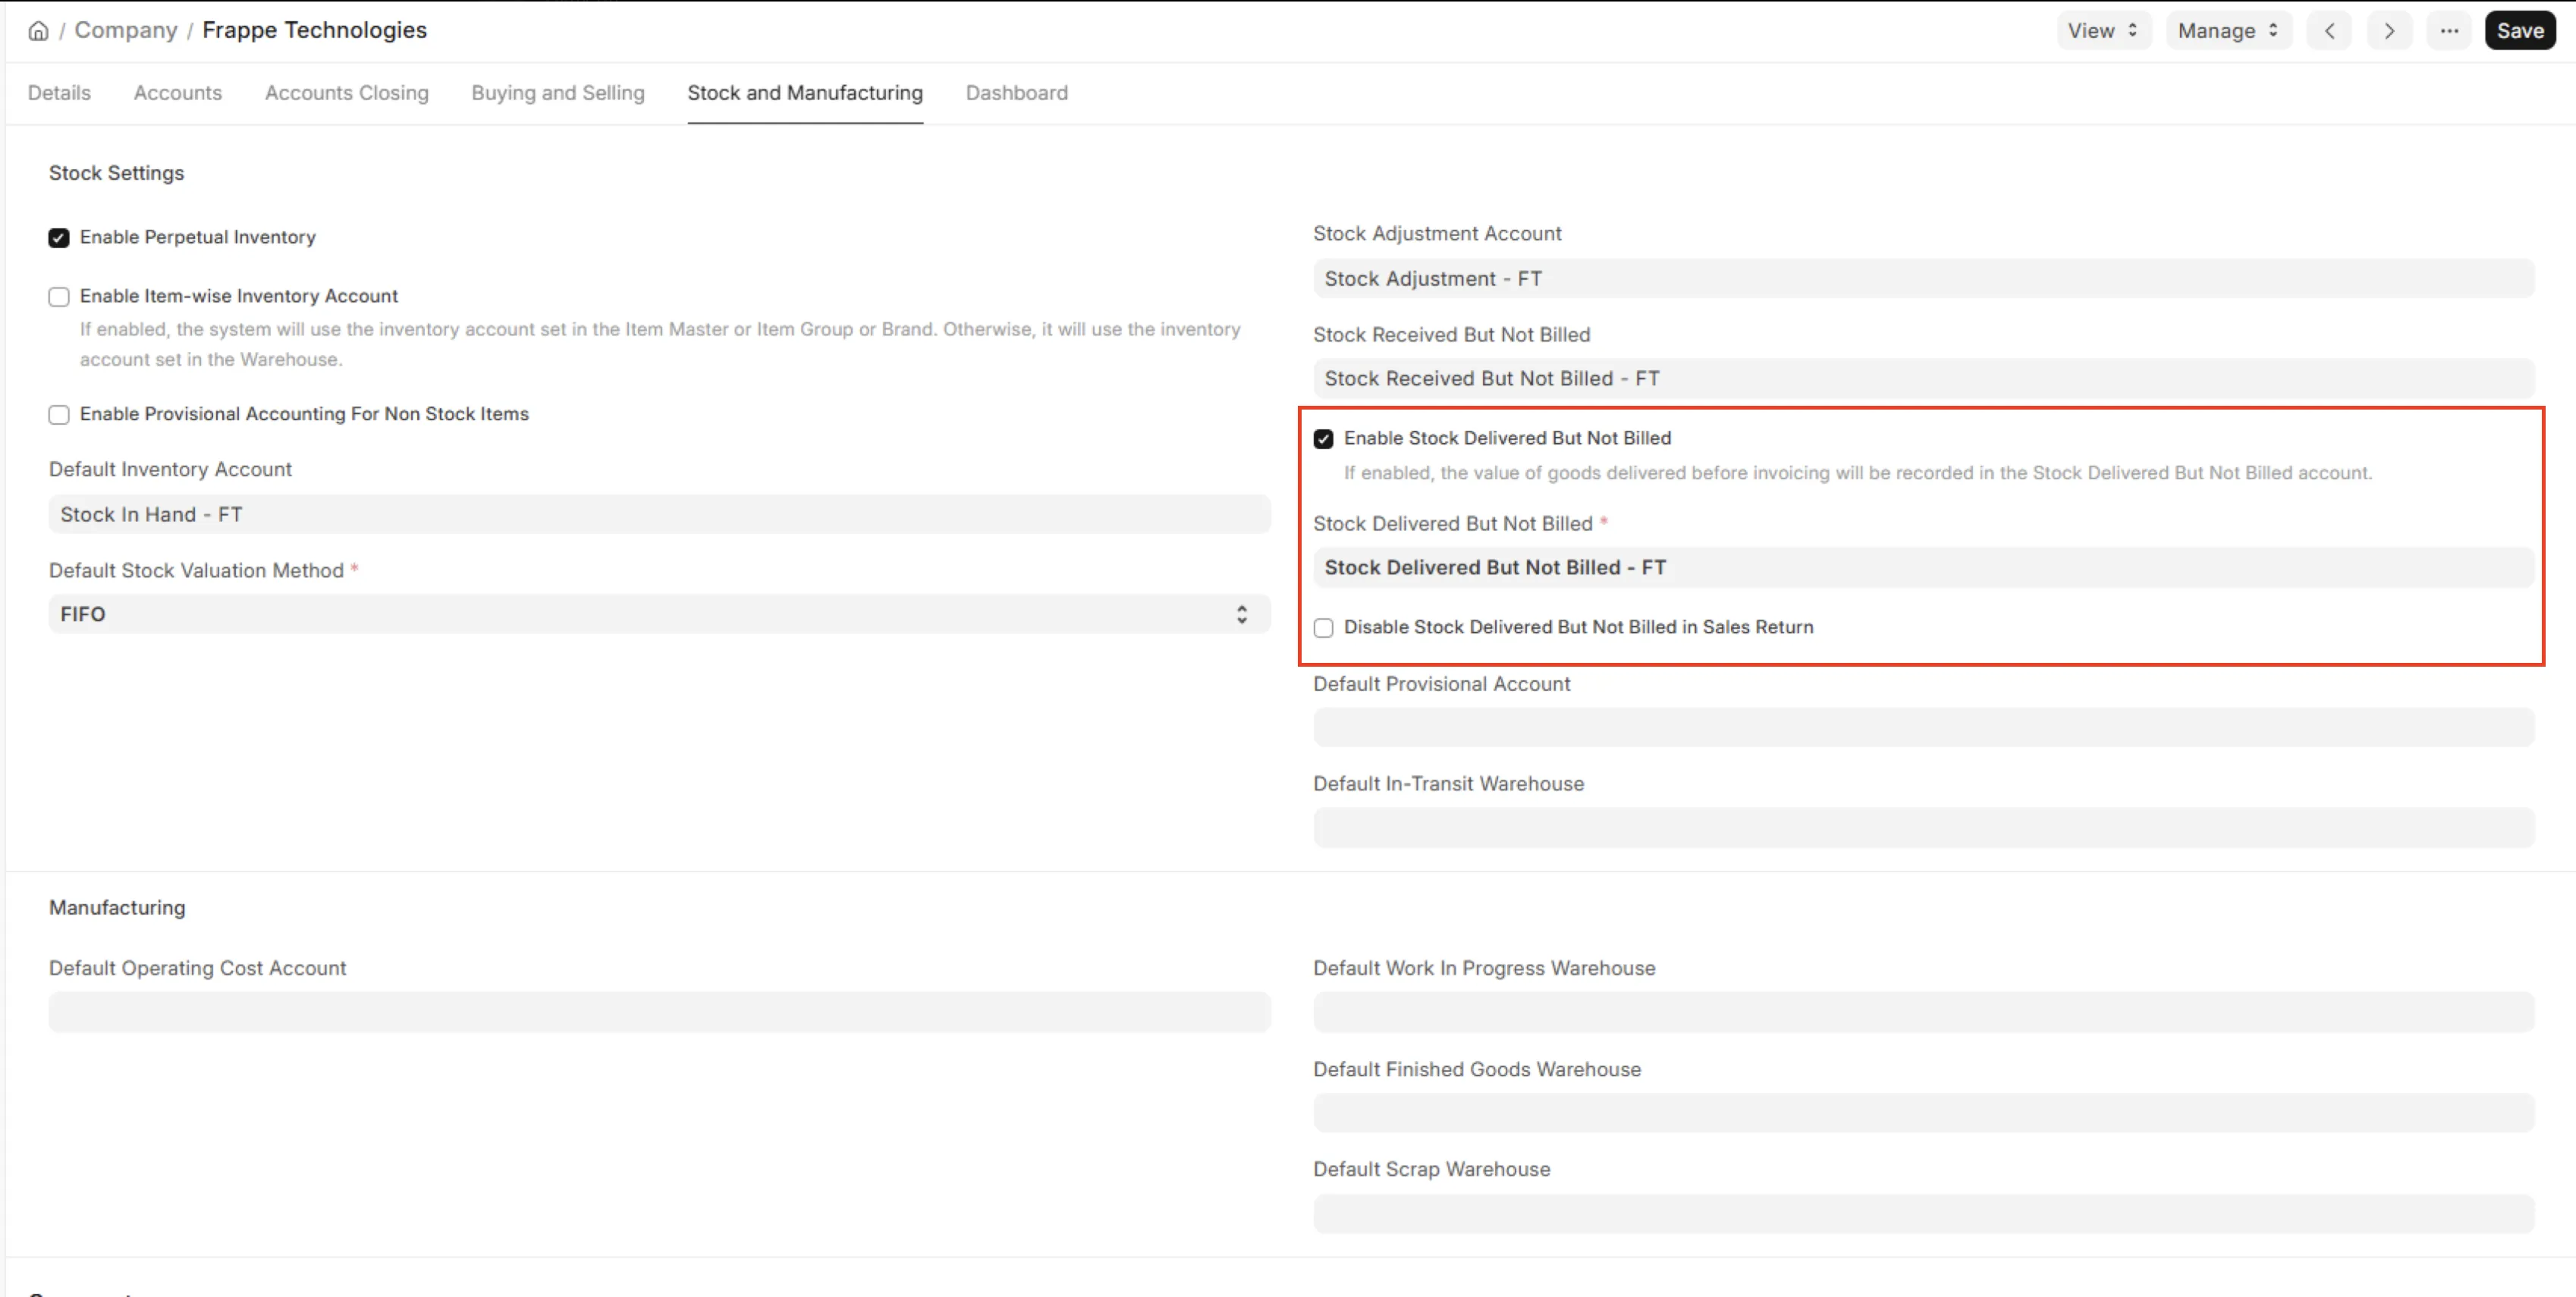Go to previous record arrow
2576x1297 pixels.
click(2330, 31)
